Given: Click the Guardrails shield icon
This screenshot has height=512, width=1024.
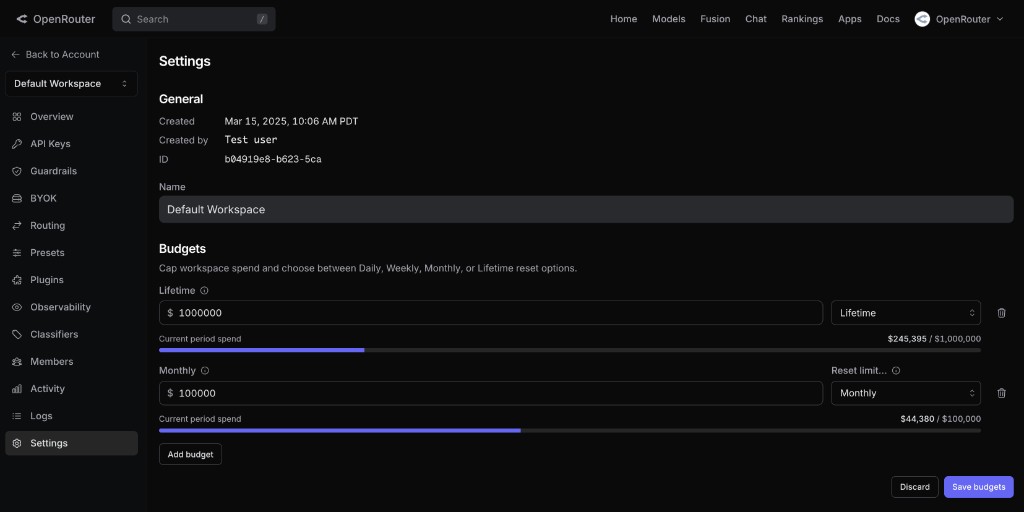Looking at the screenshot, I should pos(17,171).
